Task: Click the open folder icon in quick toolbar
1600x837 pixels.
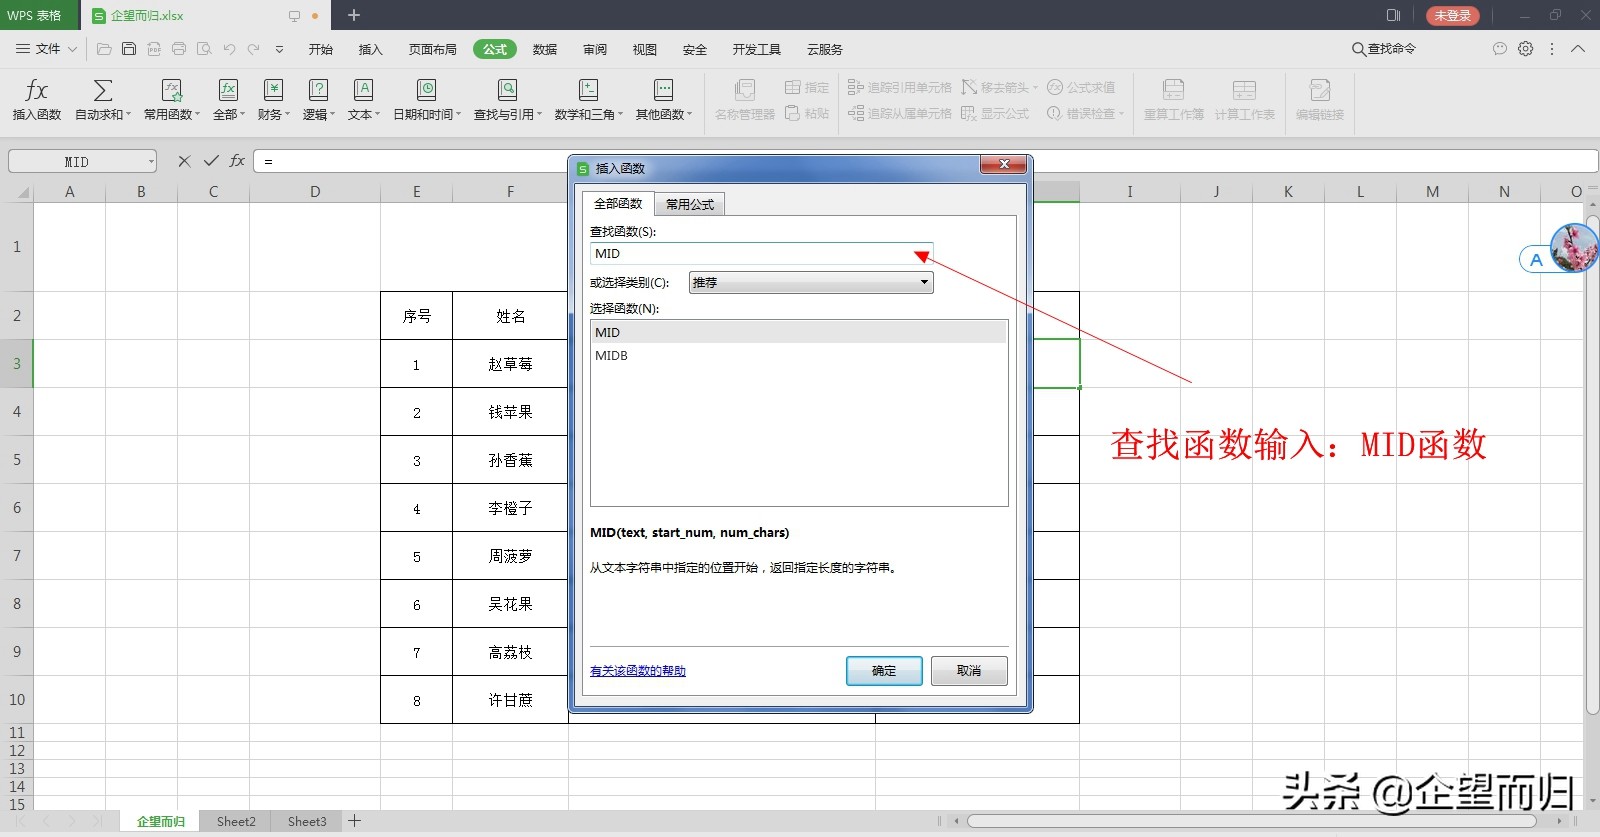Action: point(104,49)
